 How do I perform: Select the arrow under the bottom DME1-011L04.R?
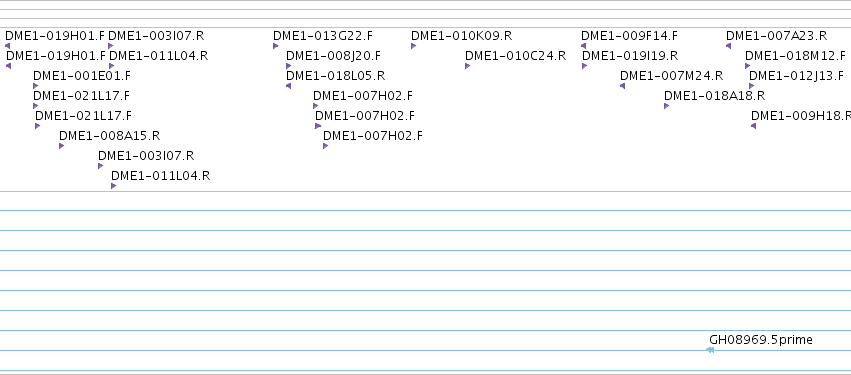tap(113, 186)
